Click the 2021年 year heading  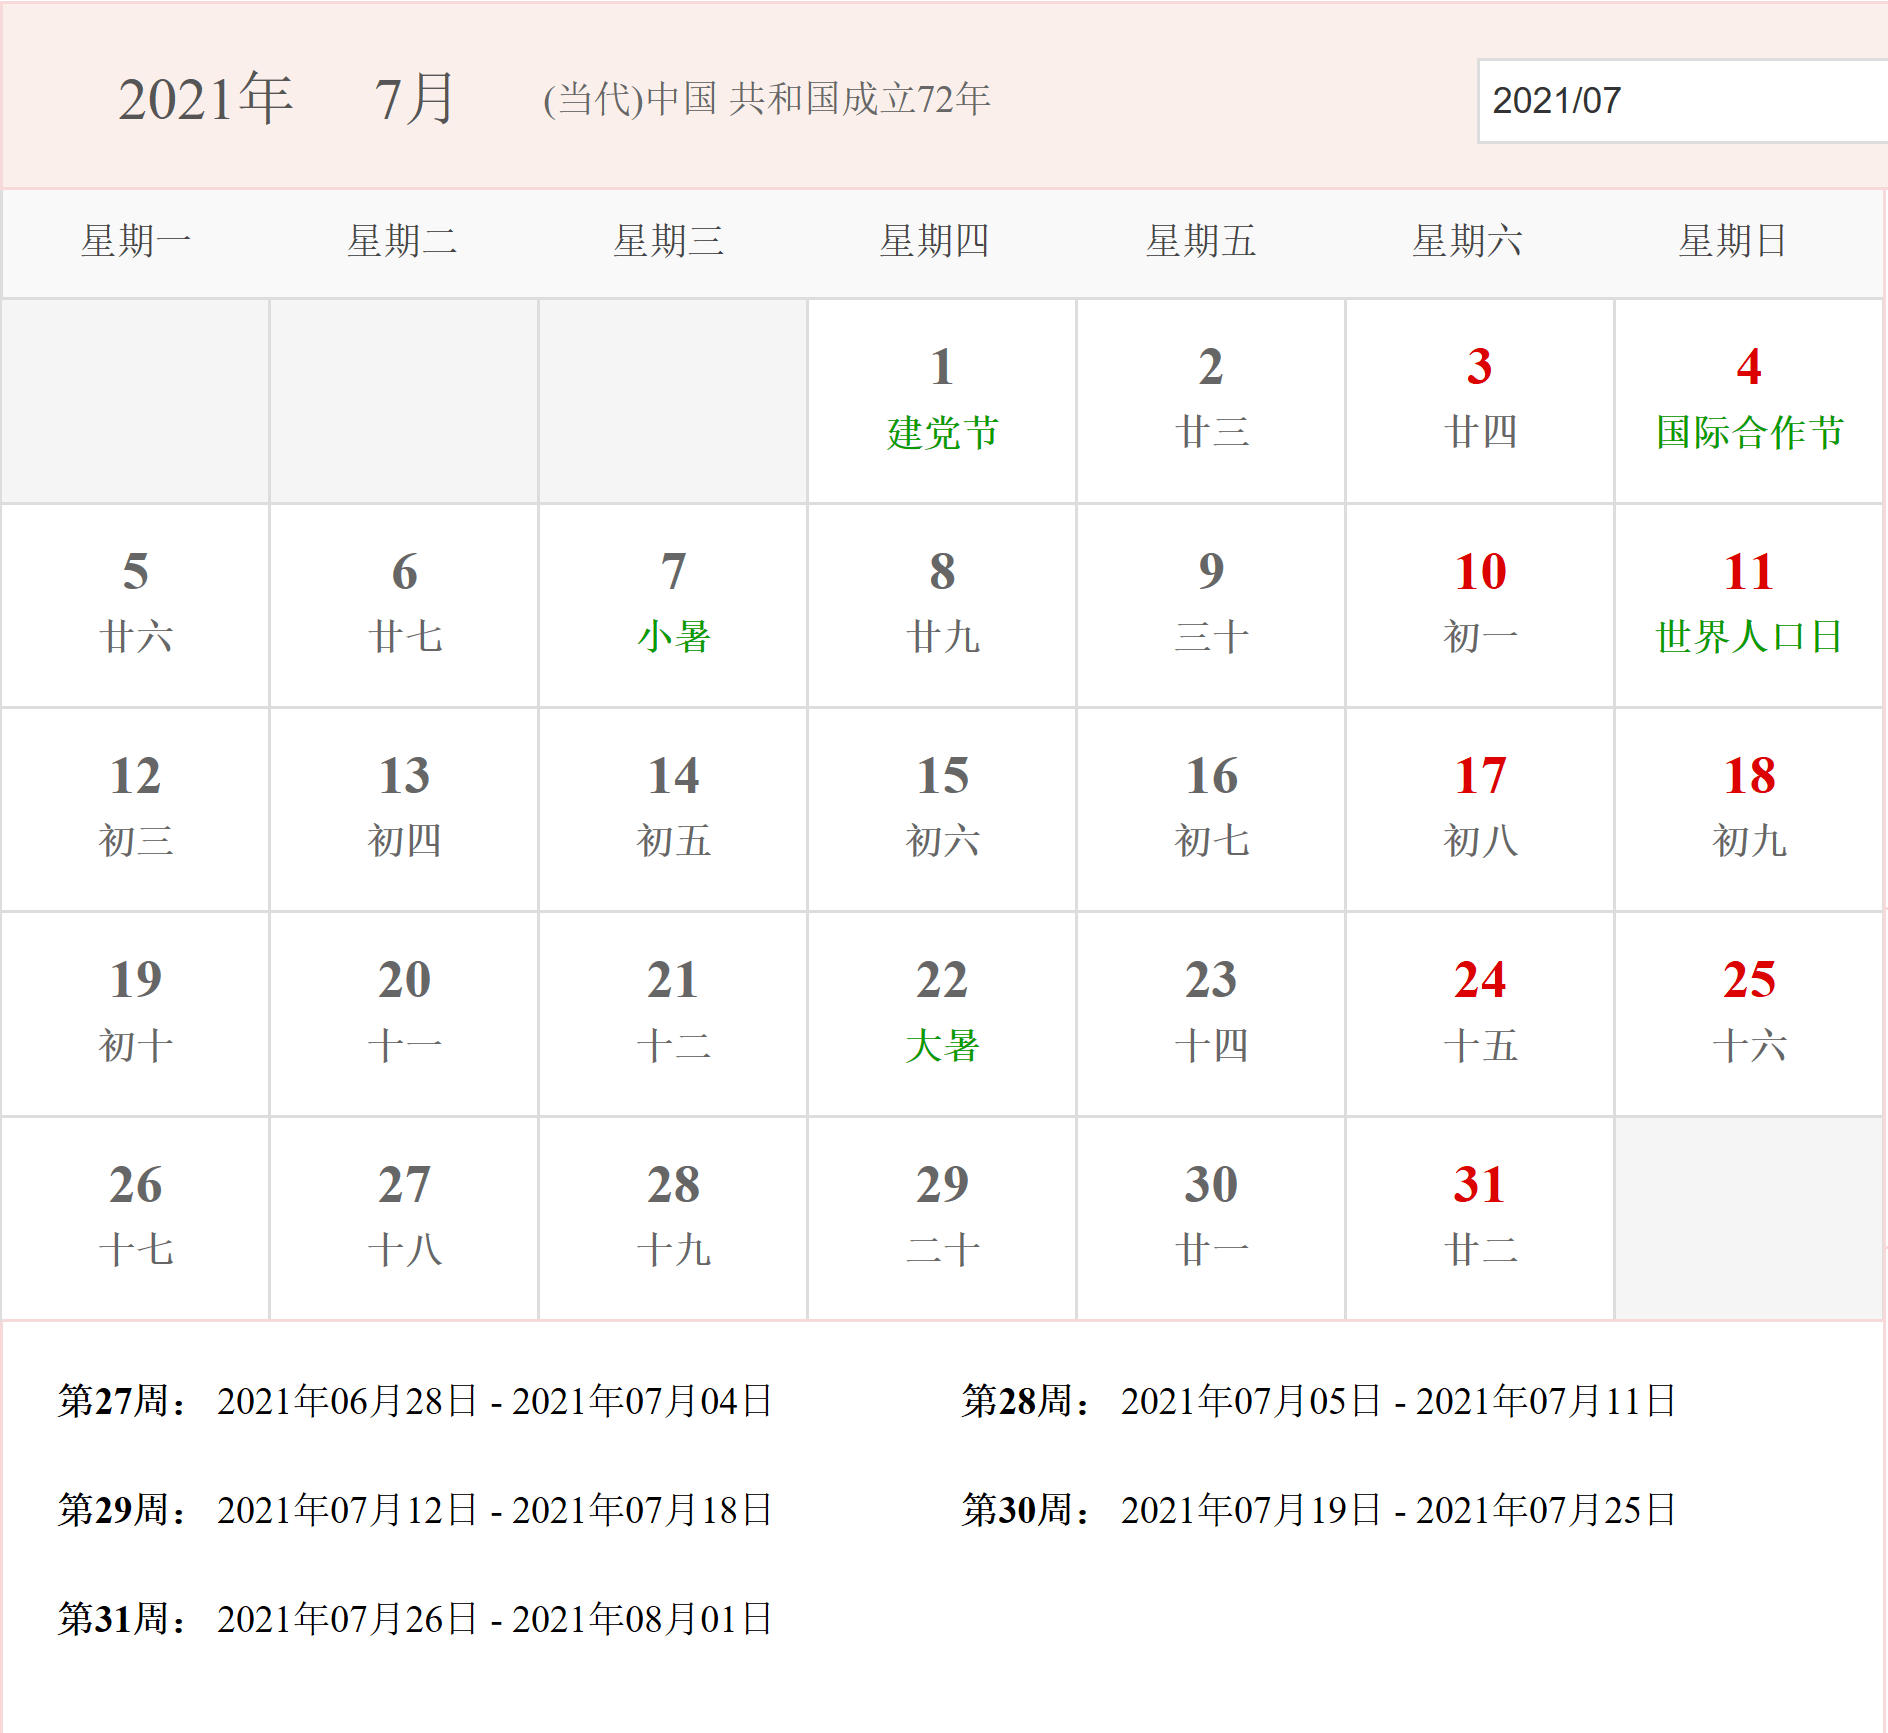click(x=206, y=99)
